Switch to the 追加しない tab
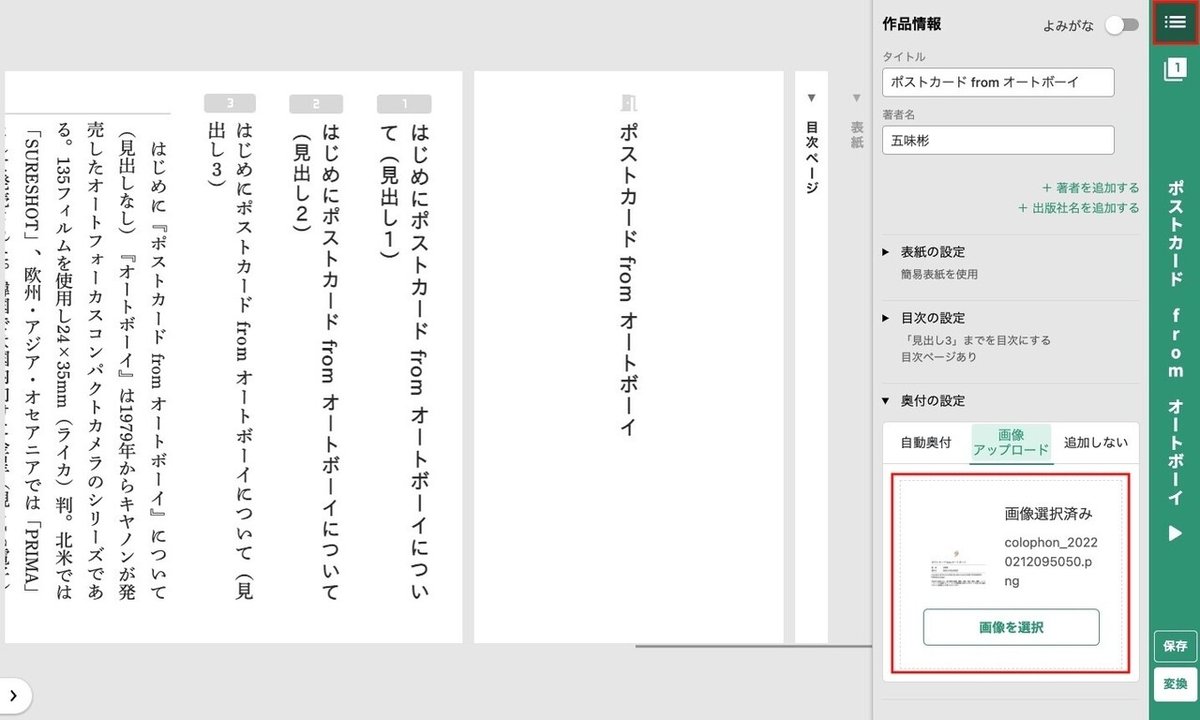 pyautogui.click(x=1098, y=442)
